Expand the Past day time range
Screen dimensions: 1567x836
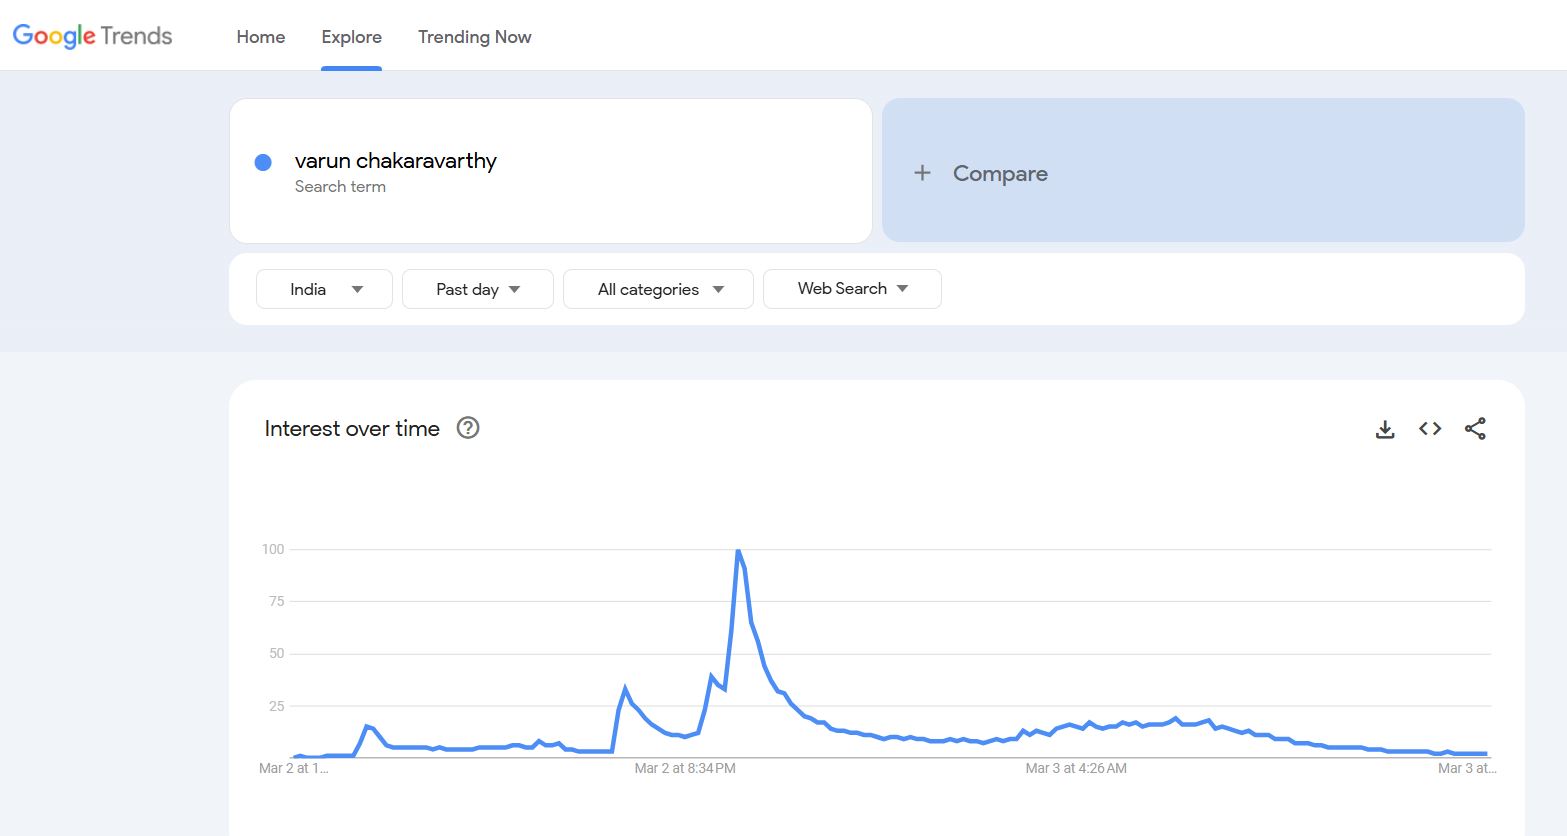coord(477,289)
